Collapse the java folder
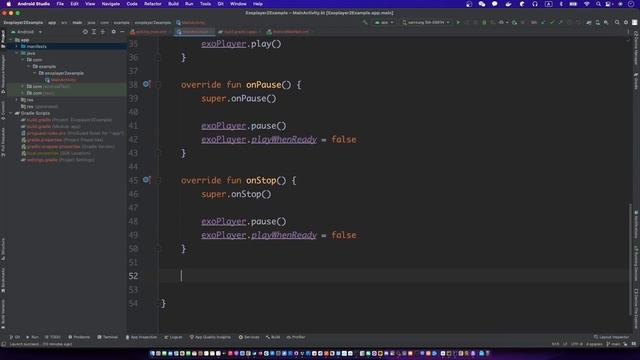Image resolution: width=640 pixels, height=360 pixels. 17,53
